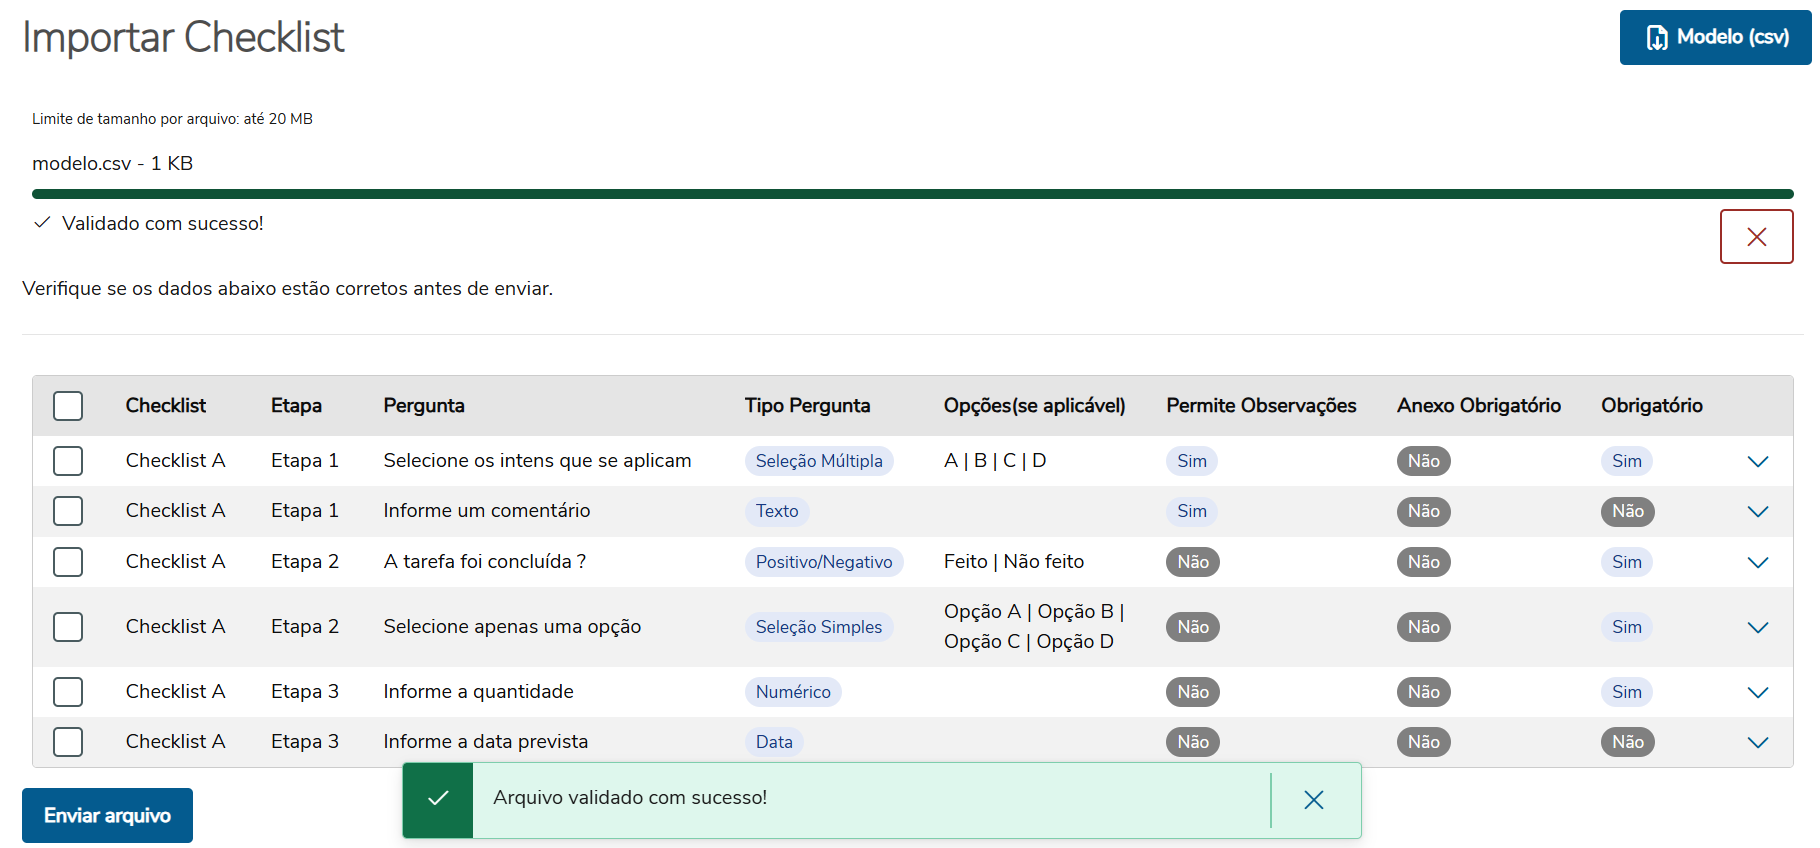Click the Pergunta column header
Screen dimensions: 1820x848
click(x=424, y=406)
